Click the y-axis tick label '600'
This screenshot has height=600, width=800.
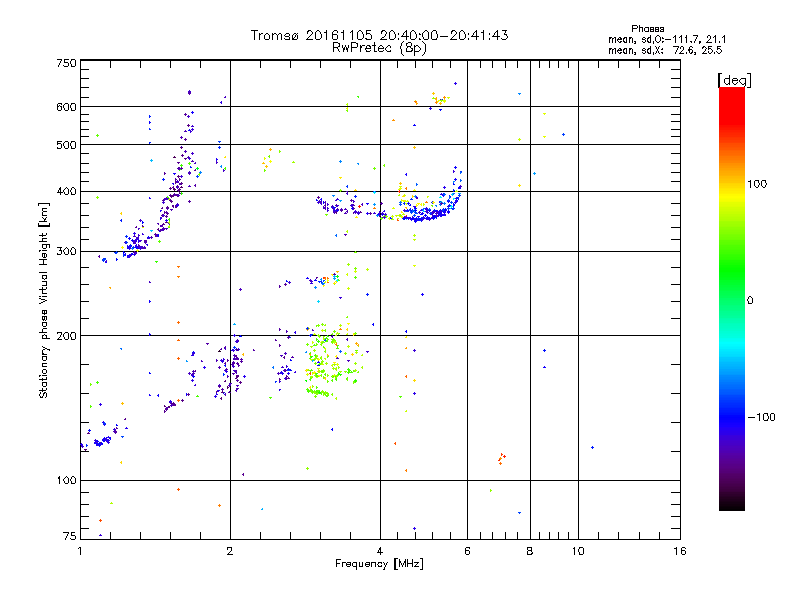click(66, 107)
